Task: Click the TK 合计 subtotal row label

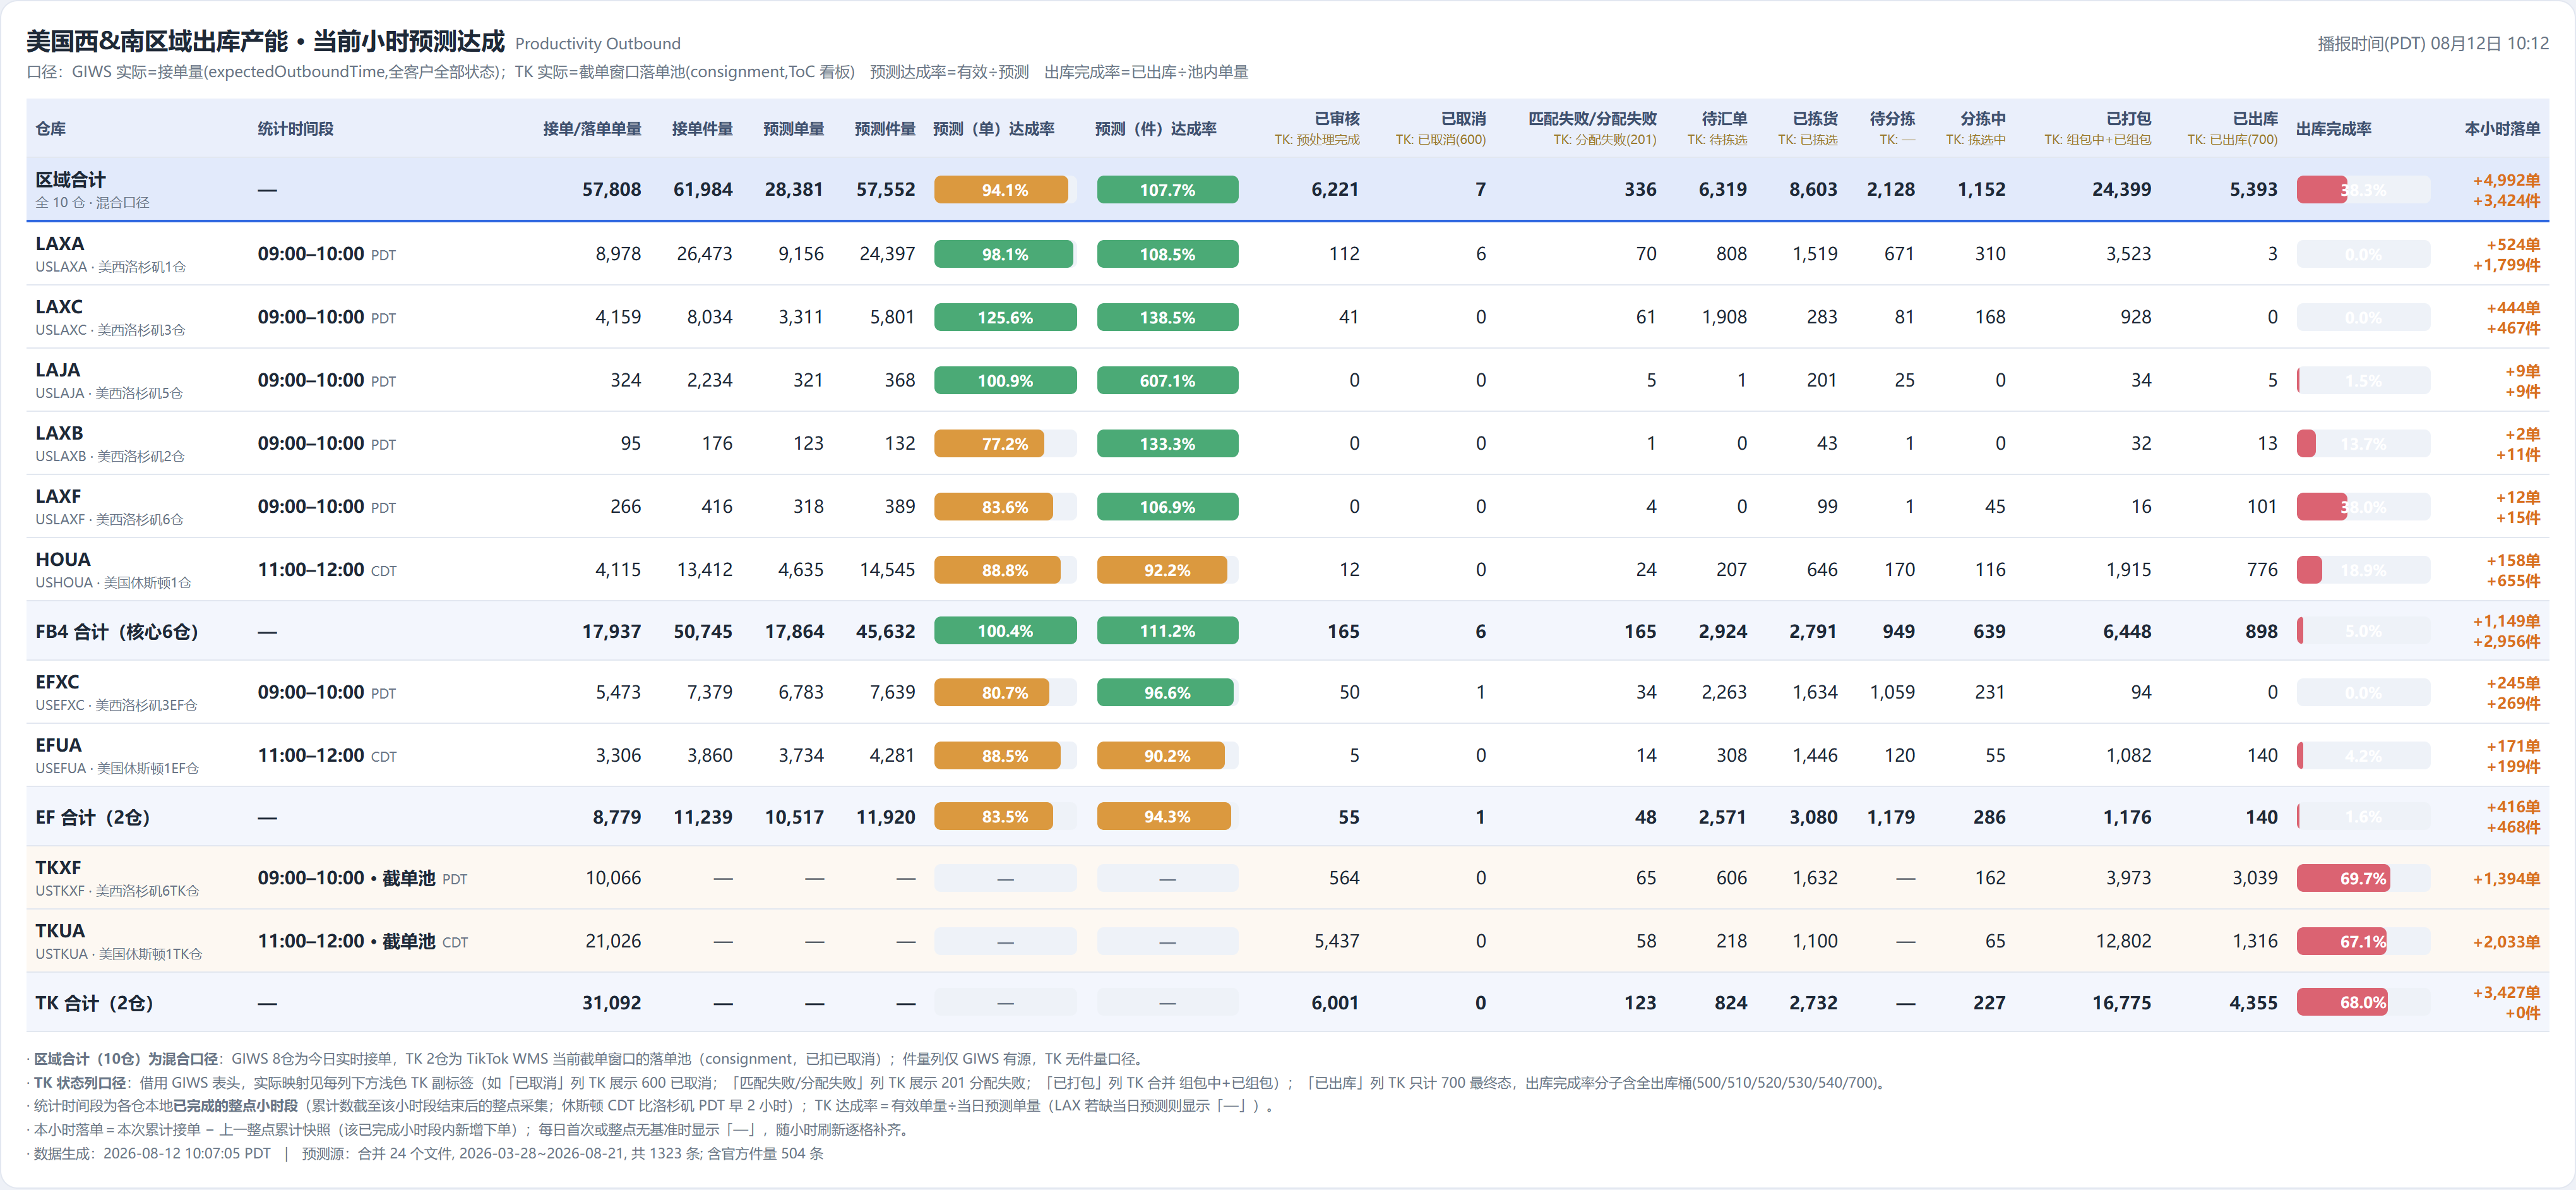Action: pos(94,1003)
